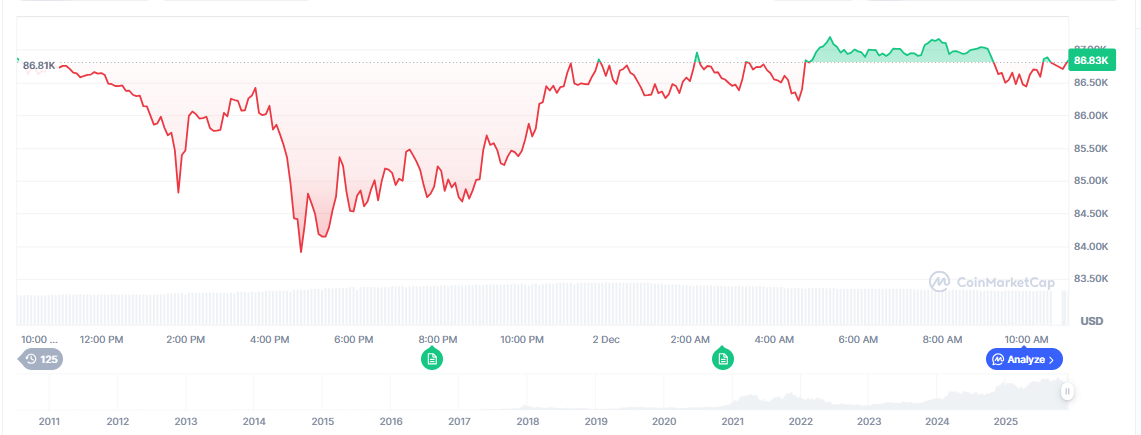Click 2011 on the year navigator

click(x=50, y=421)
